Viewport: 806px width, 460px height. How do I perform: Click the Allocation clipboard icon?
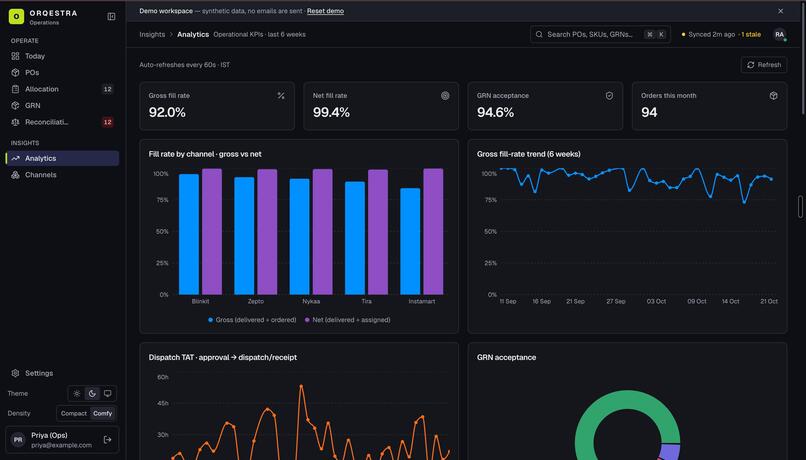click(15, 89)
